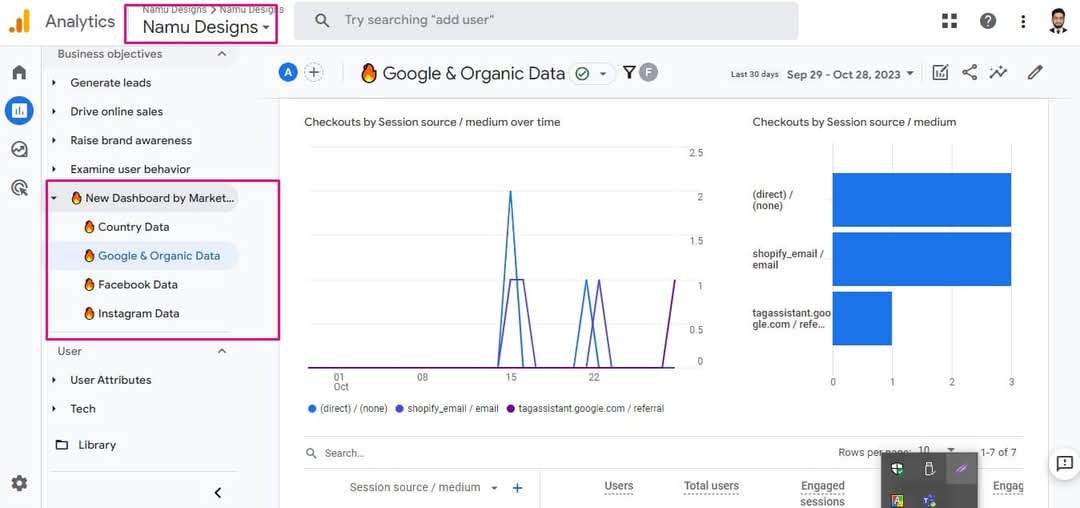Sort by the Total users column header
Screen dimensions: 1080x508
712,486
